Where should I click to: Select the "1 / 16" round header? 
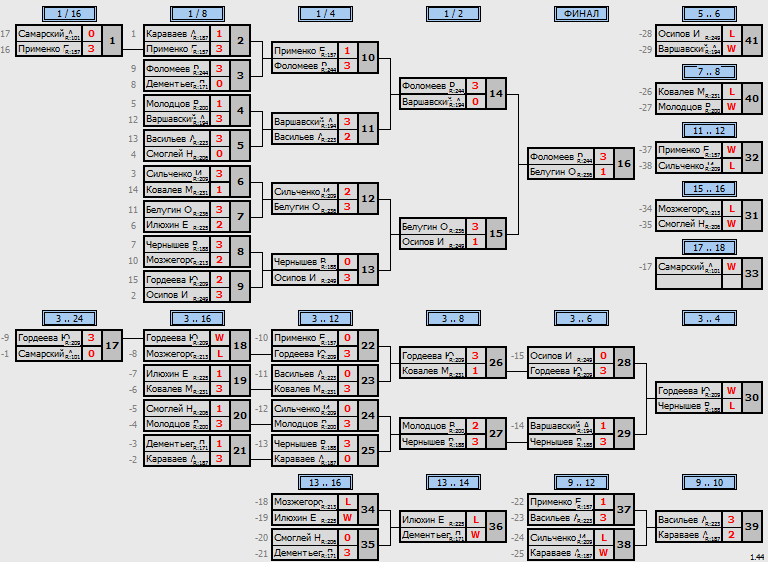[69, 14]
